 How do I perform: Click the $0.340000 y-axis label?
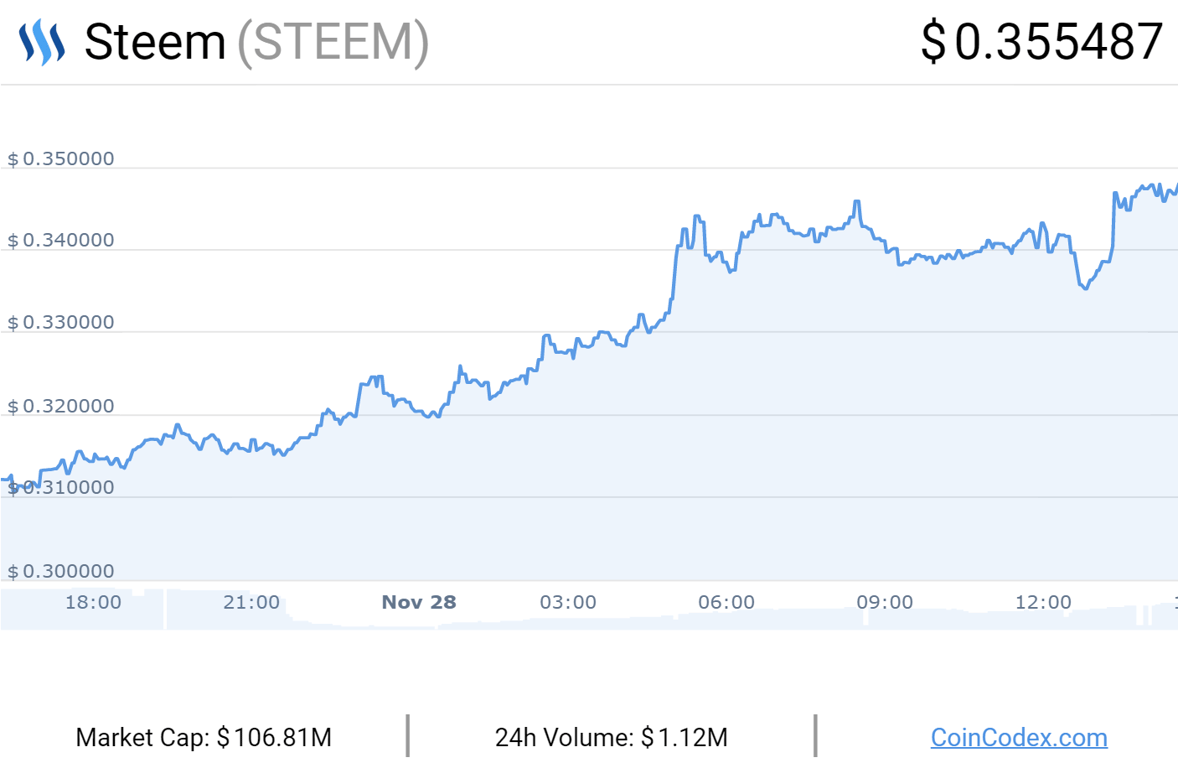coord(61,240)
